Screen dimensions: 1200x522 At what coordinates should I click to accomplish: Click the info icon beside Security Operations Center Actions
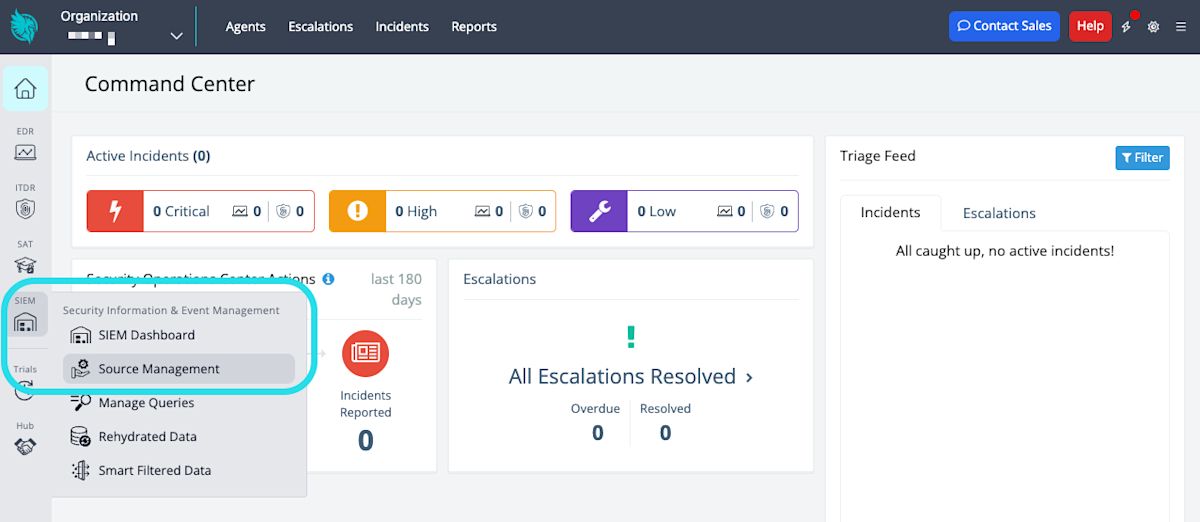click(328, 280)
